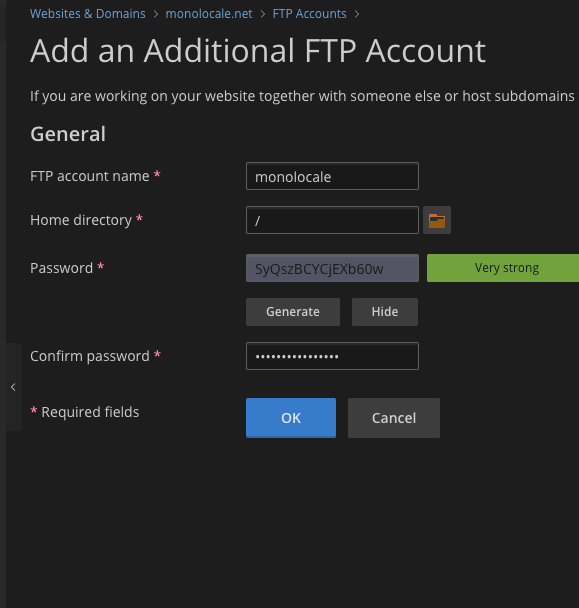Click the Add an Additional FTP Account title
Viewport: 579px width, 608px height.
point(258,51)
